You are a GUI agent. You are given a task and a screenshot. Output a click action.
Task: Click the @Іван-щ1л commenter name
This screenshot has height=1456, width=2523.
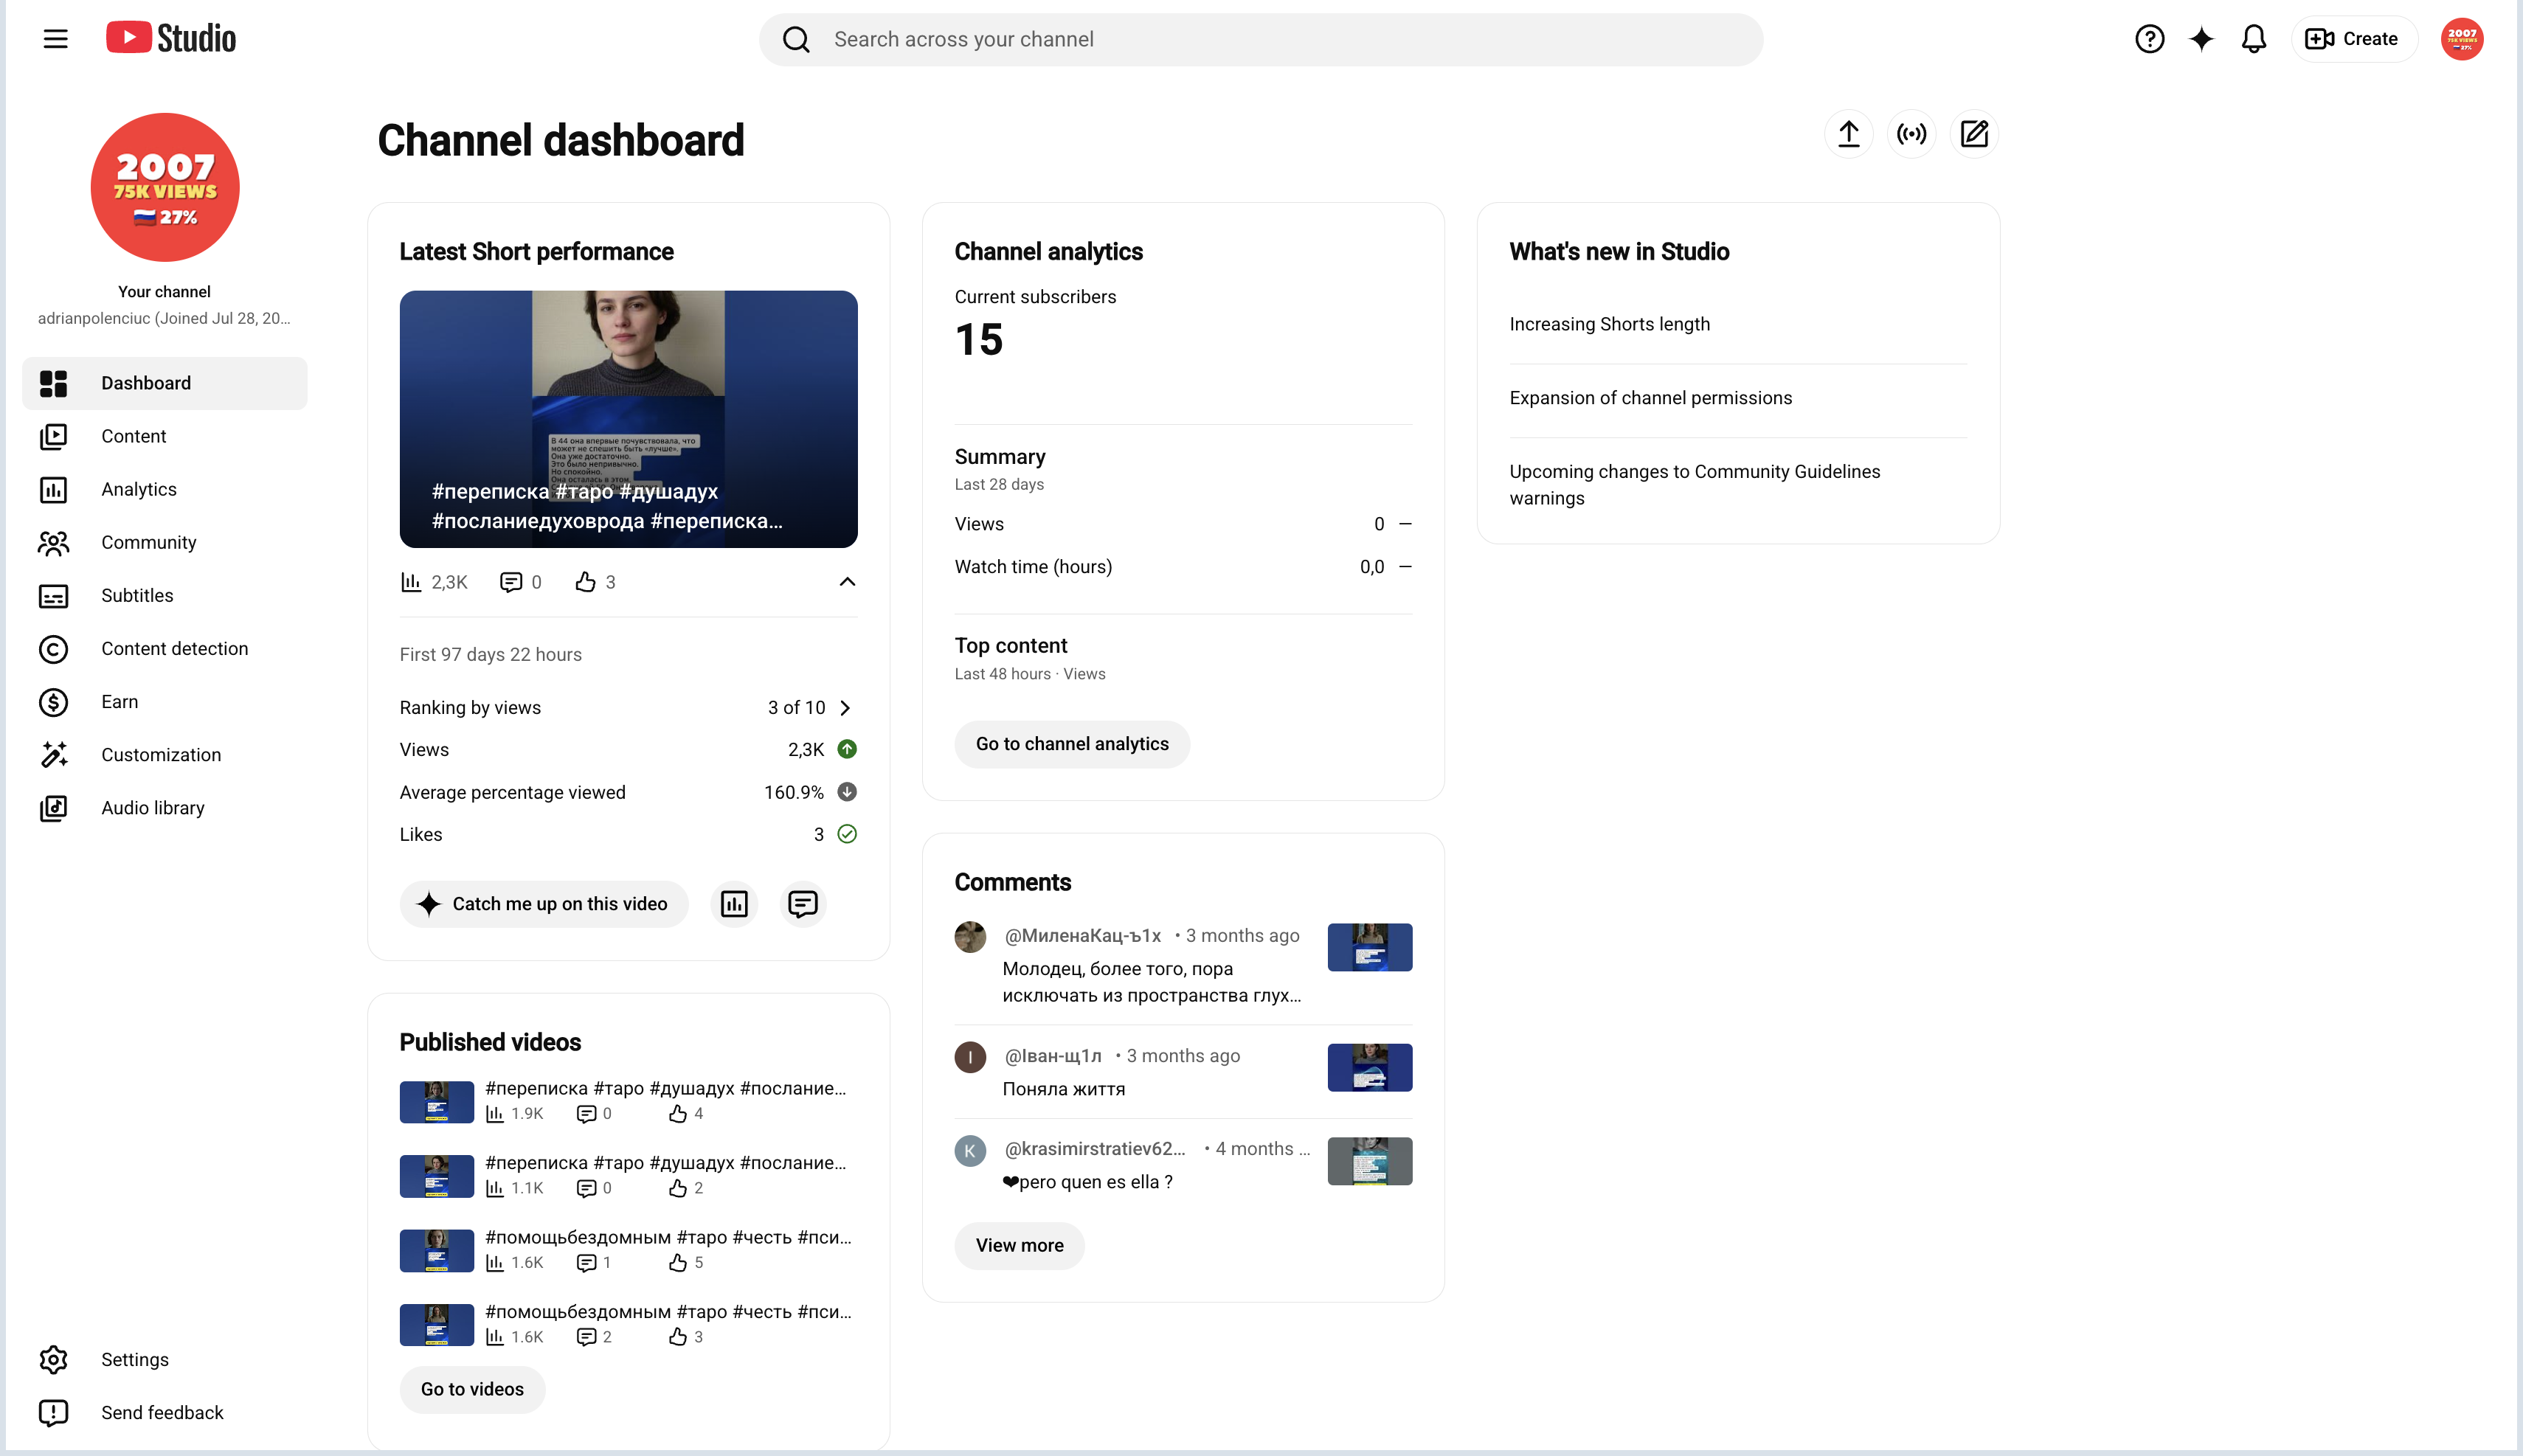[x=1053, y=1056]
